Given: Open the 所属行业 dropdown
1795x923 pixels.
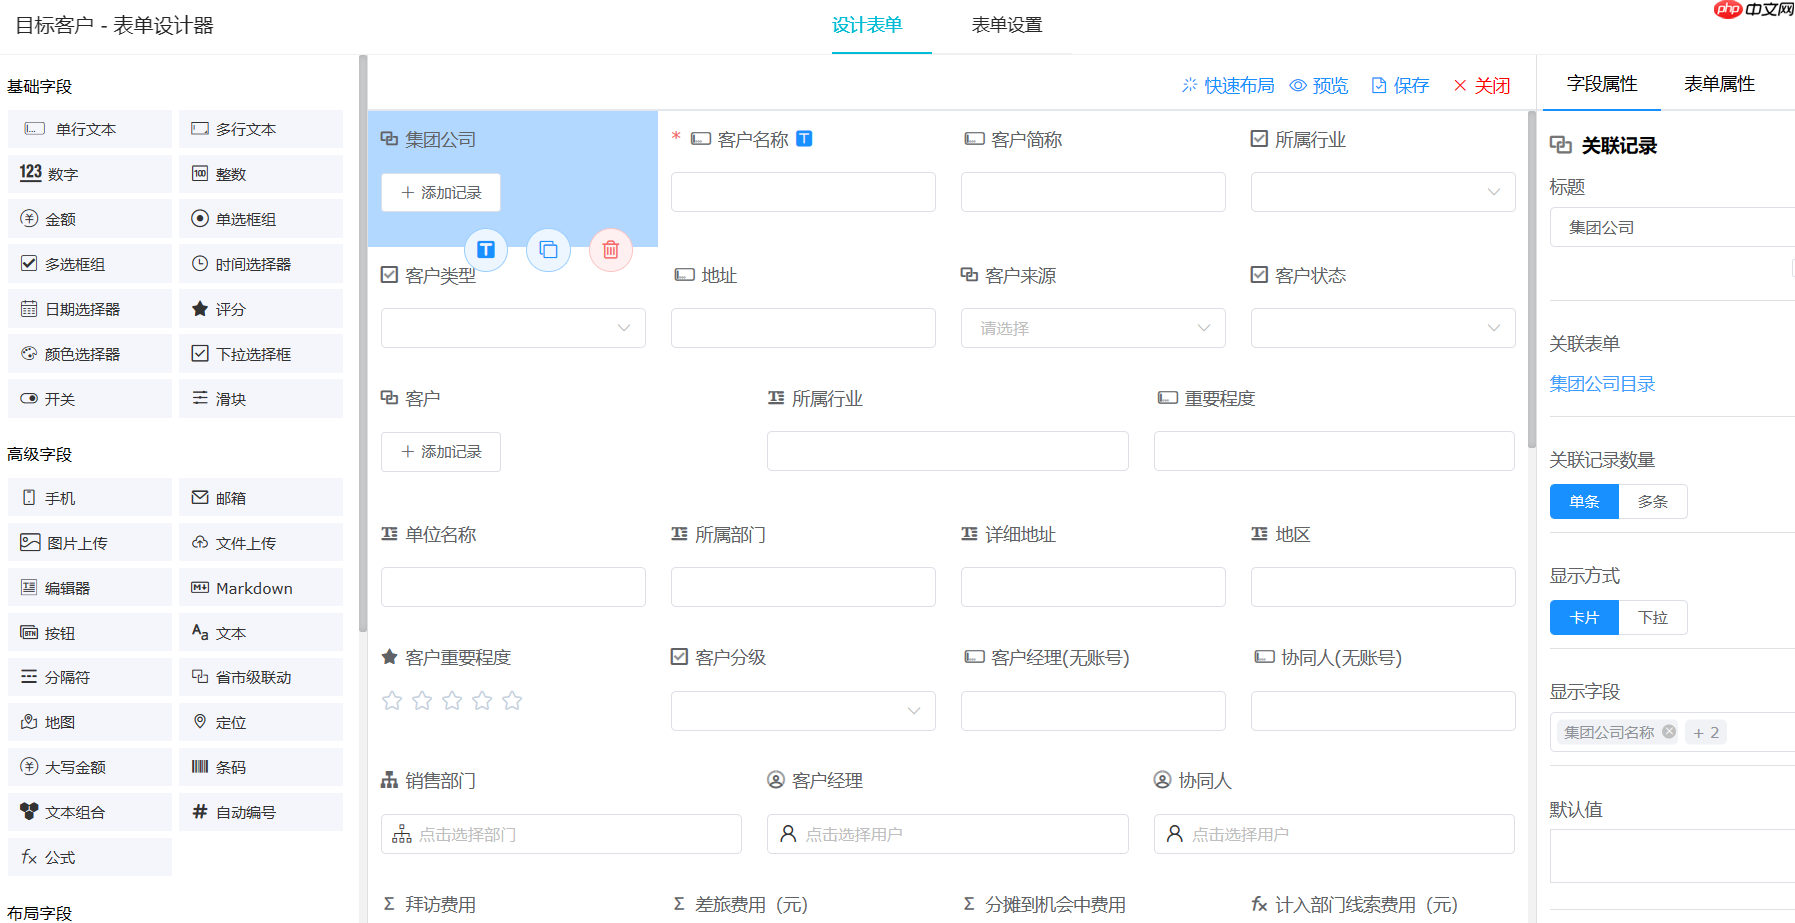Looking at the screenshot, I should 1493,191.
